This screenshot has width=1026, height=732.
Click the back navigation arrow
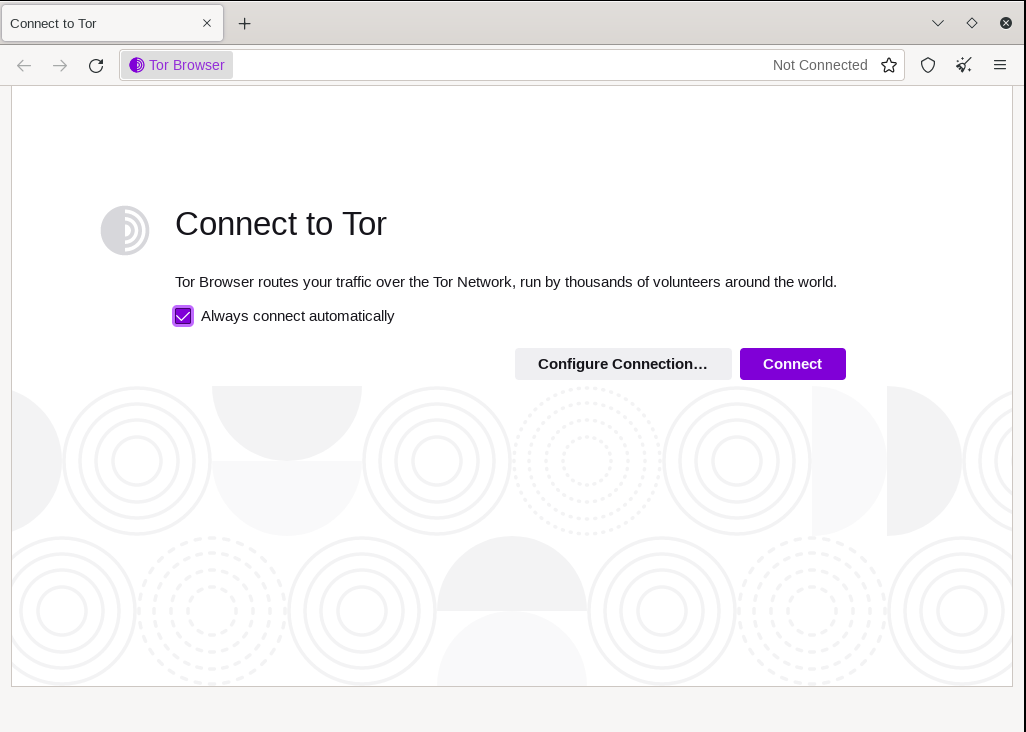pyautogui.click(x=24, y=66)
